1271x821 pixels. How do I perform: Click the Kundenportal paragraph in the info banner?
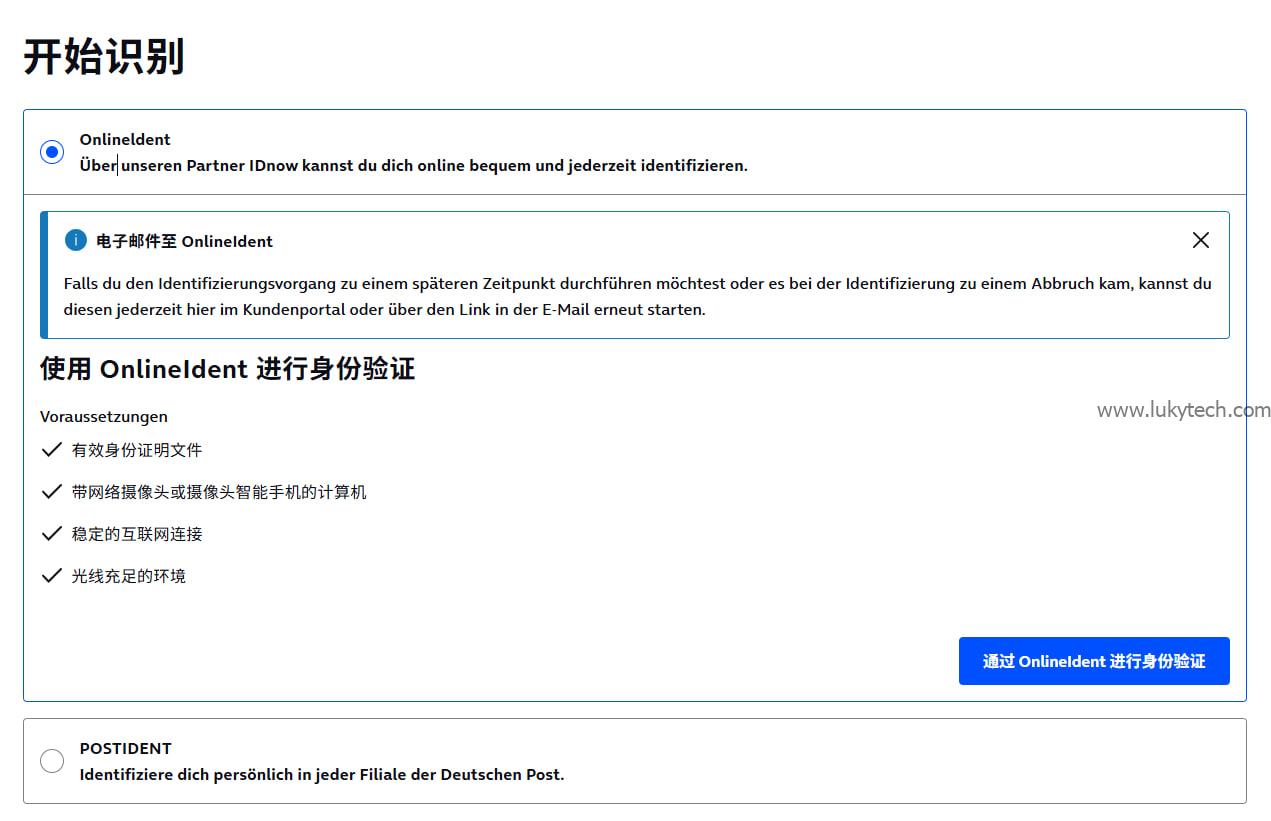pyautogui.click(x=636, y=296)
